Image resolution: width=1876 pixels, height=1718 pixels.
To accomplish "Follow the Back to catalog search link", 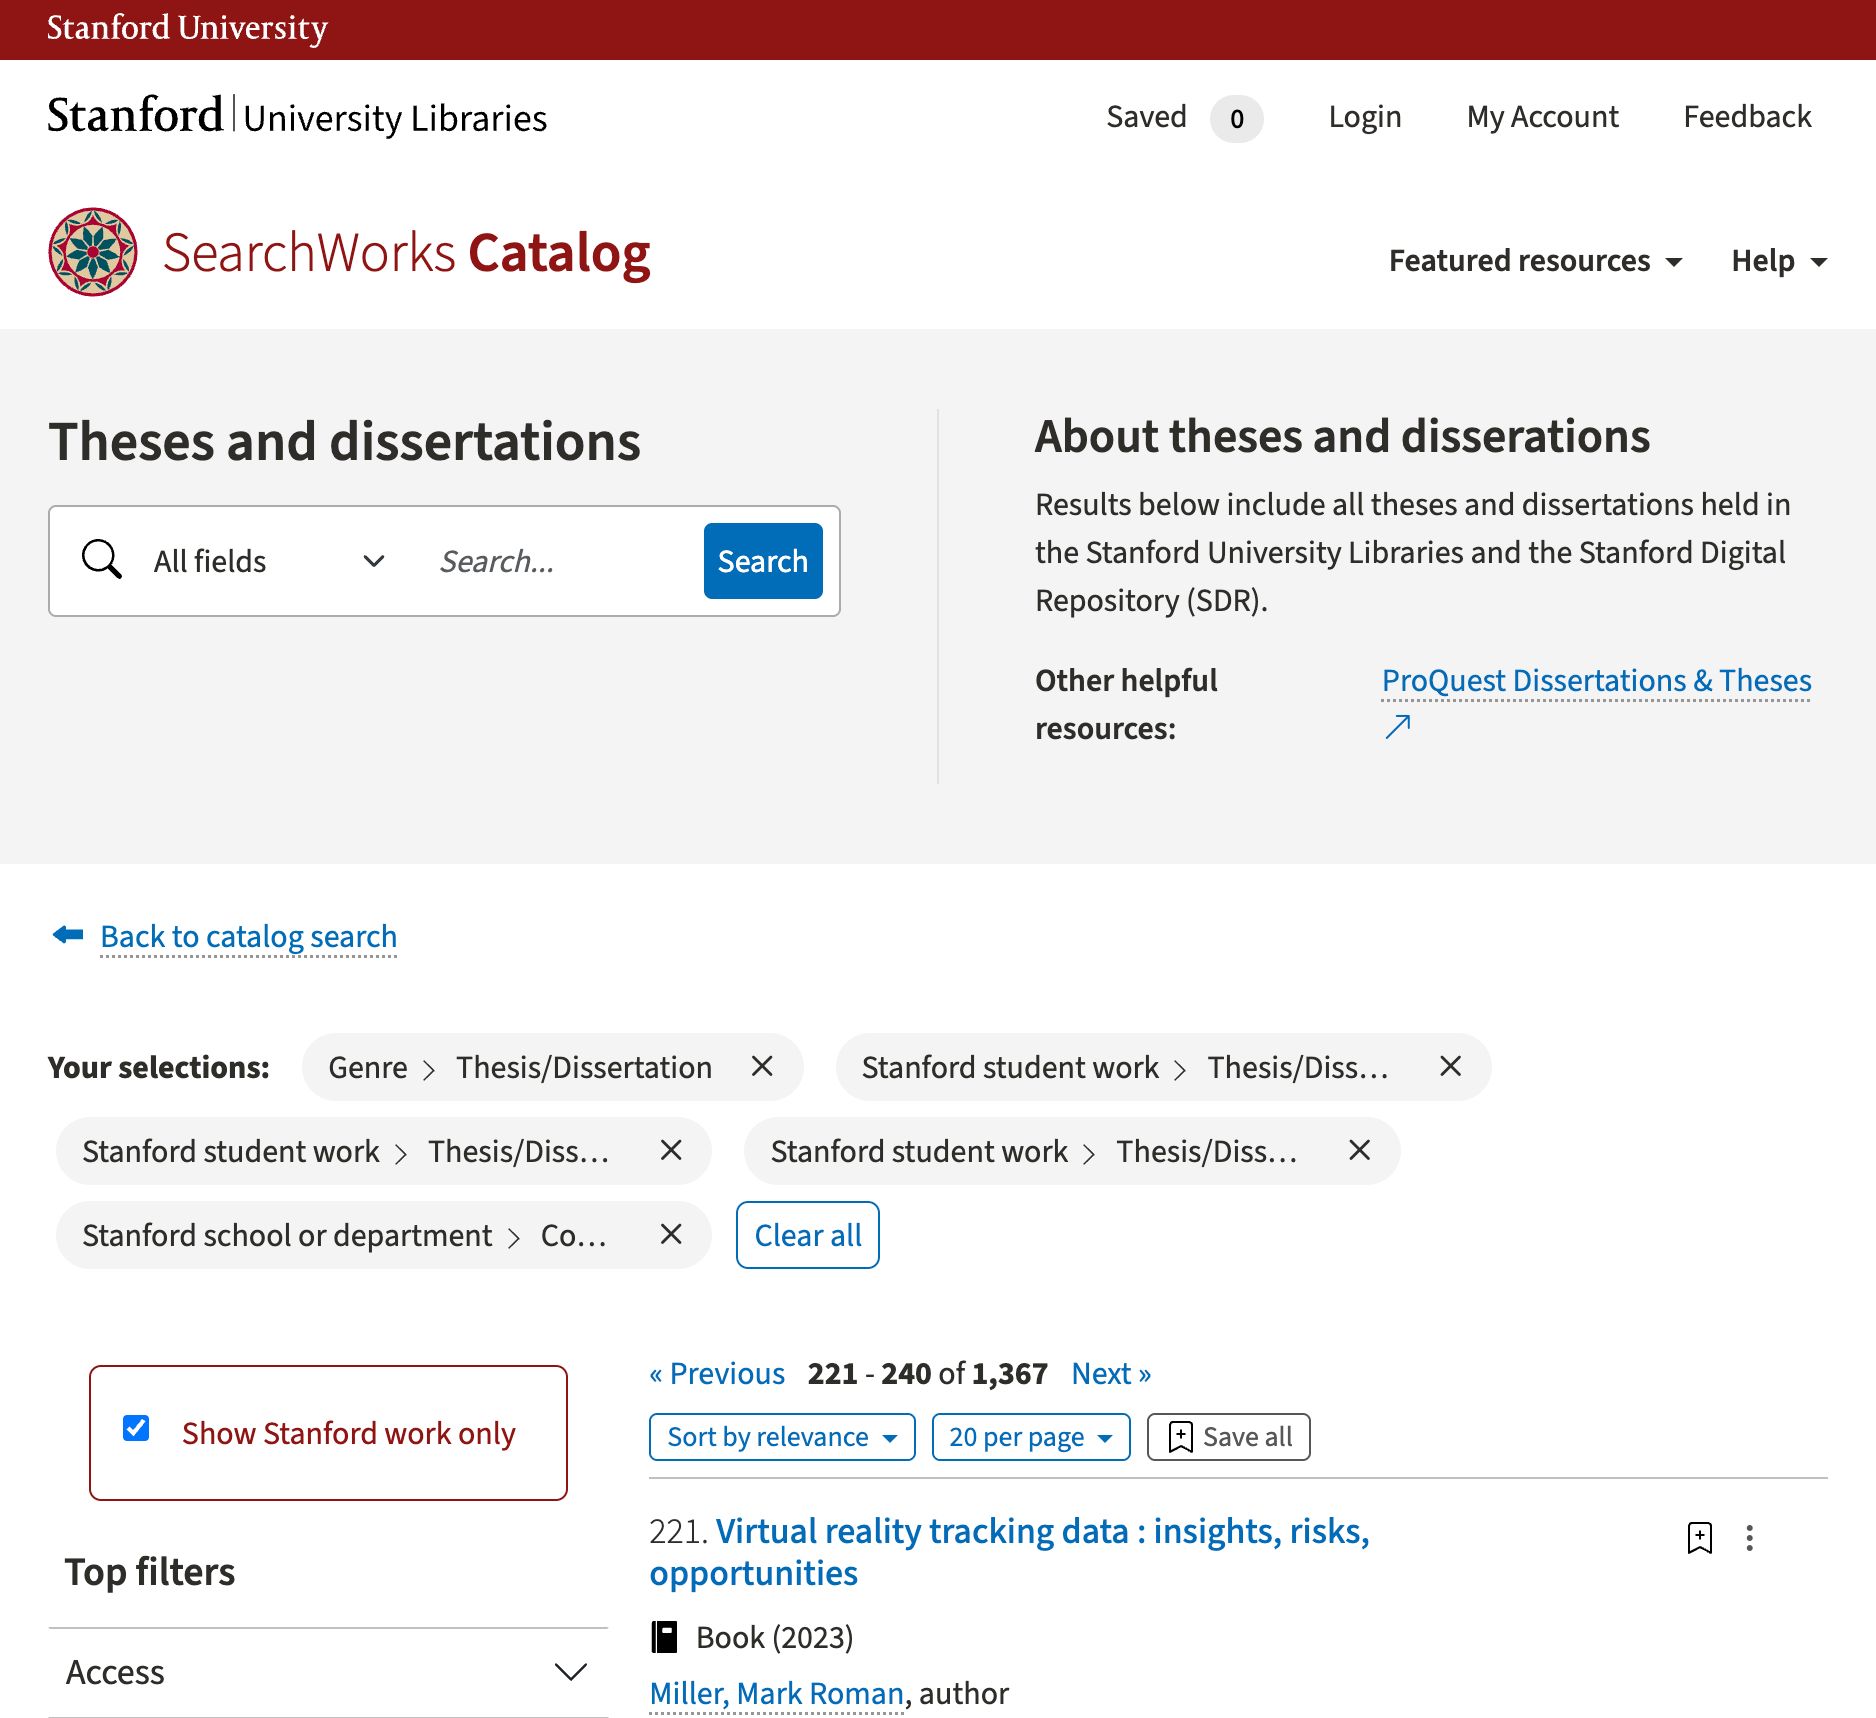I will pyautogui.click(x=248, y=937).
